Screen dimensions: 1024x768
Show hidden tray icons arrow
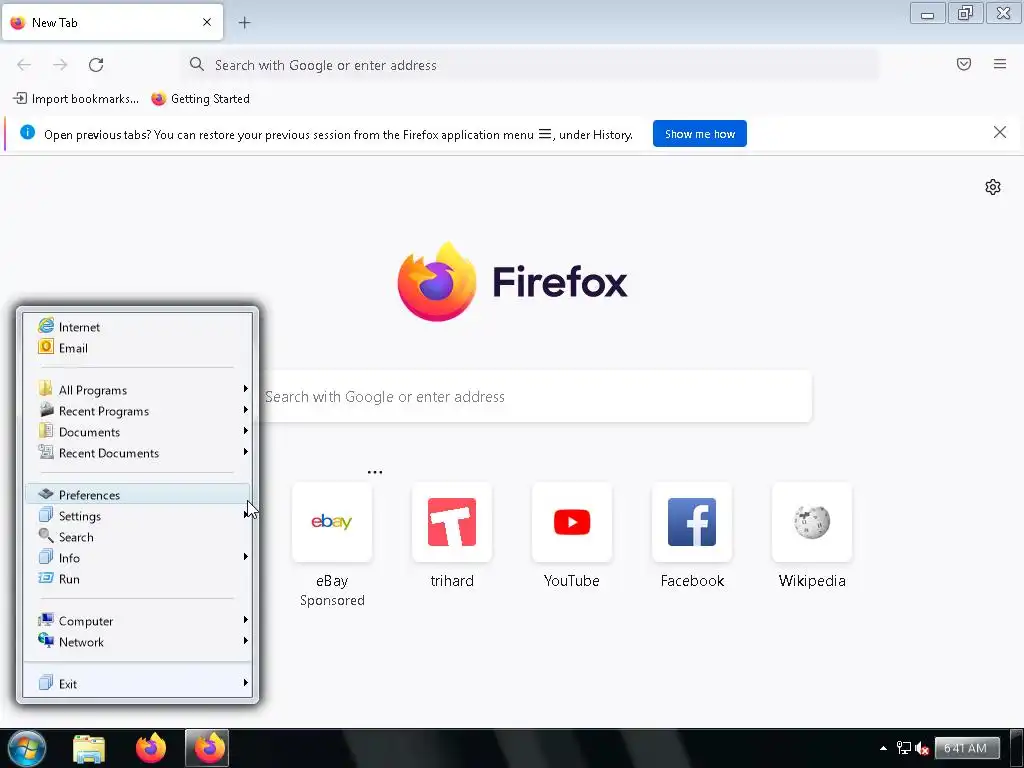point(883,748)
